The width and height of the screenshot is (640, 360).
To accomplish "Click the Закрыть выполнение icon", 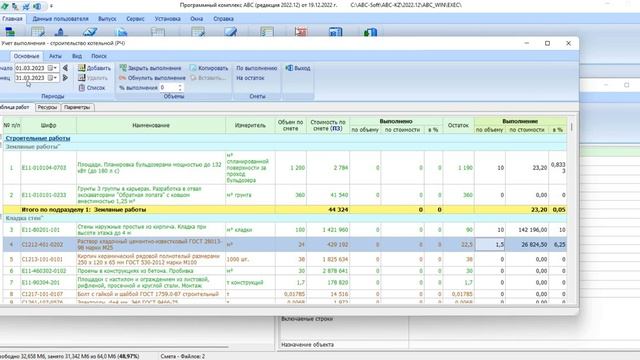I will [123, 68].
